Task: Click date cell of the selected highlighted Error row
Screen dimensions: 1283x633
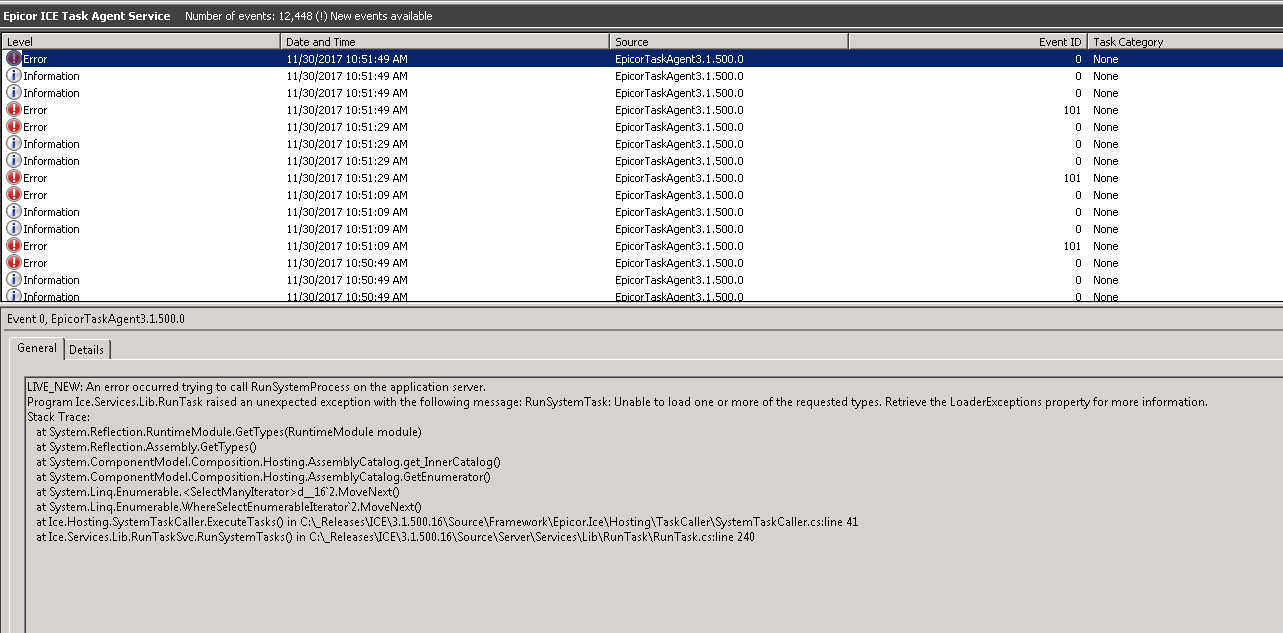Action: click(x=347, y=59)
